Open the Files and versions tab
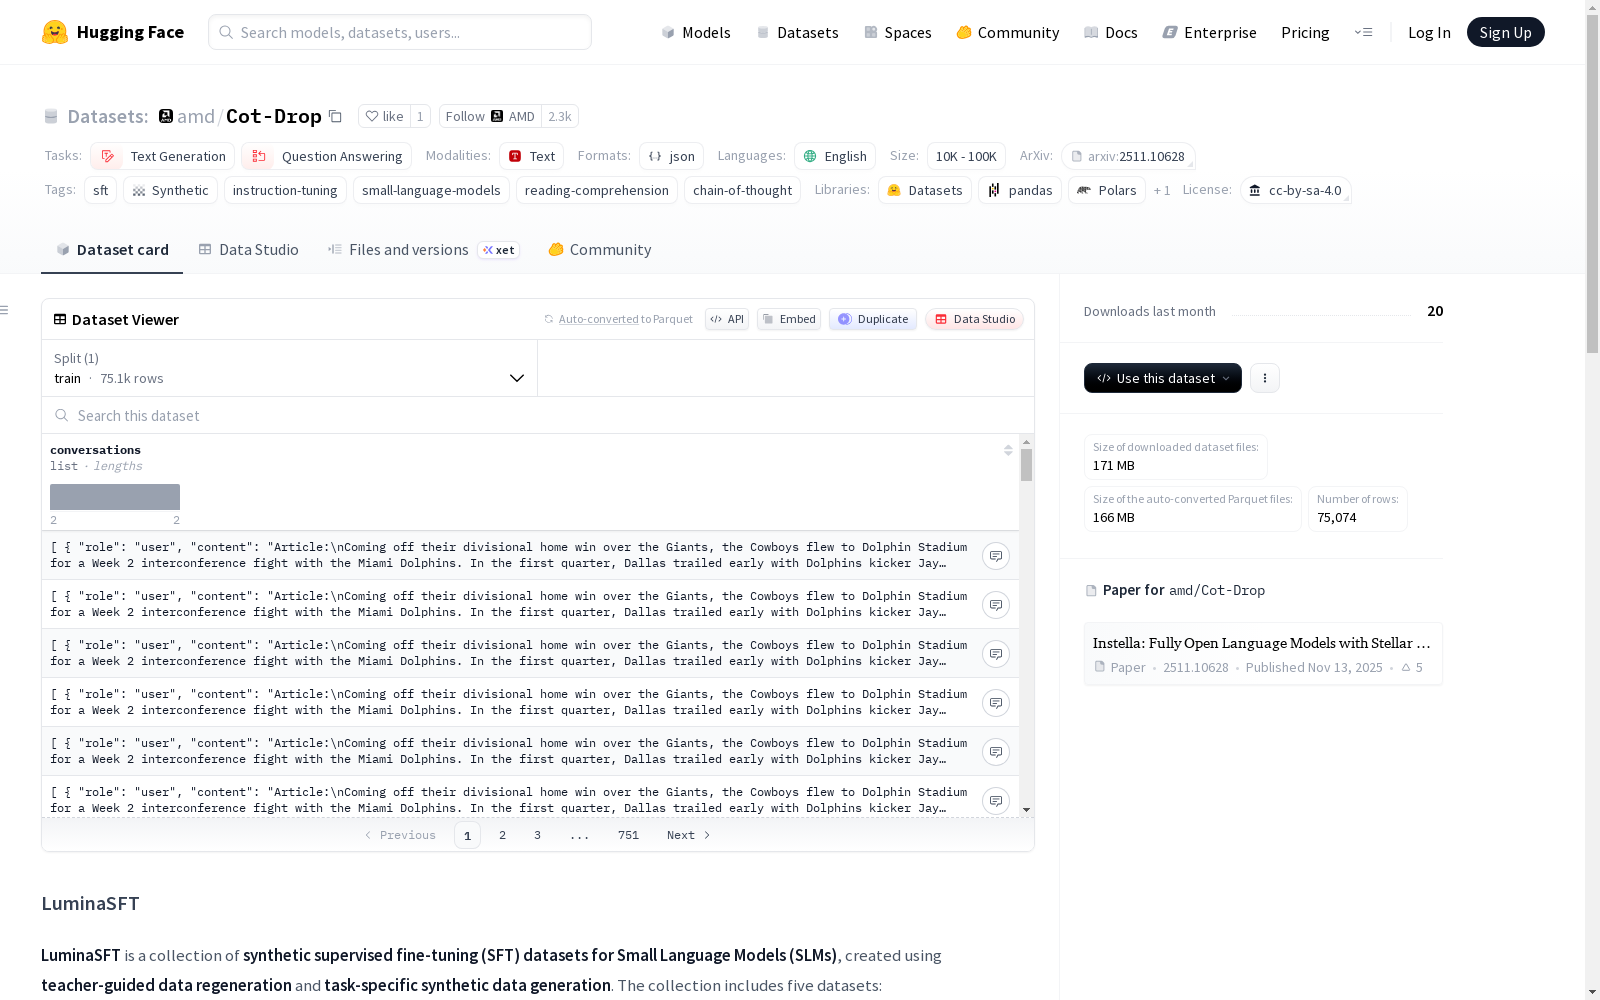Screen dimensions: 1600x1000 (x=423, y=250)
